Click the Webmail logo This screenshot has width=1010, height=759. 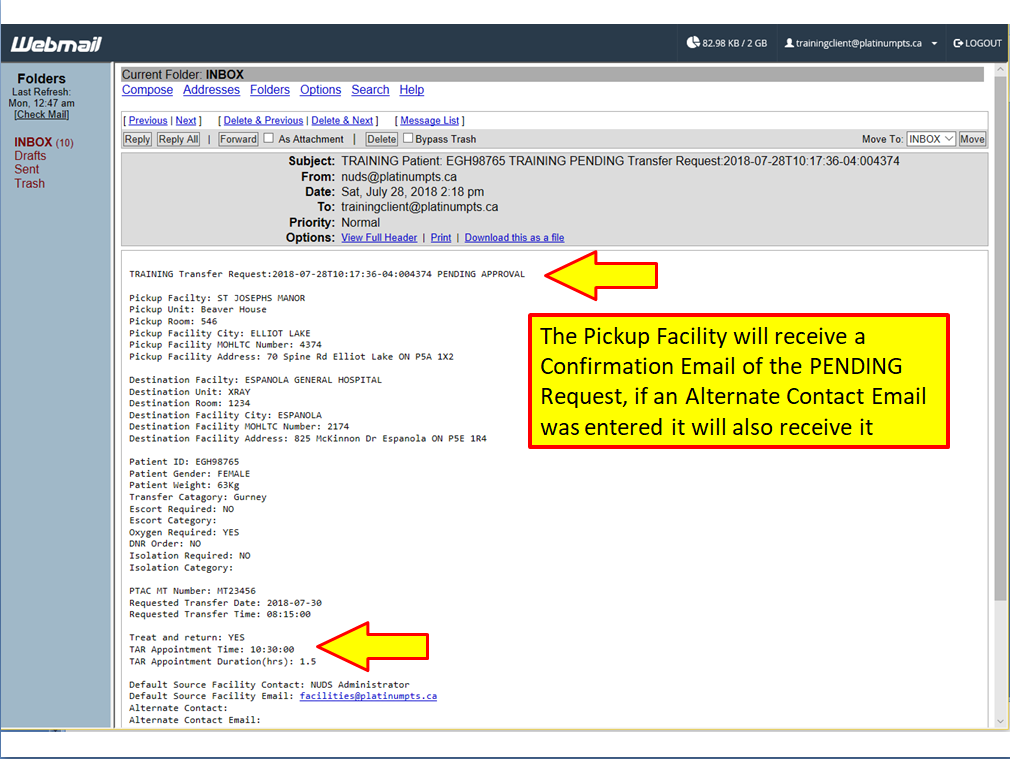[x=56, y=44]
